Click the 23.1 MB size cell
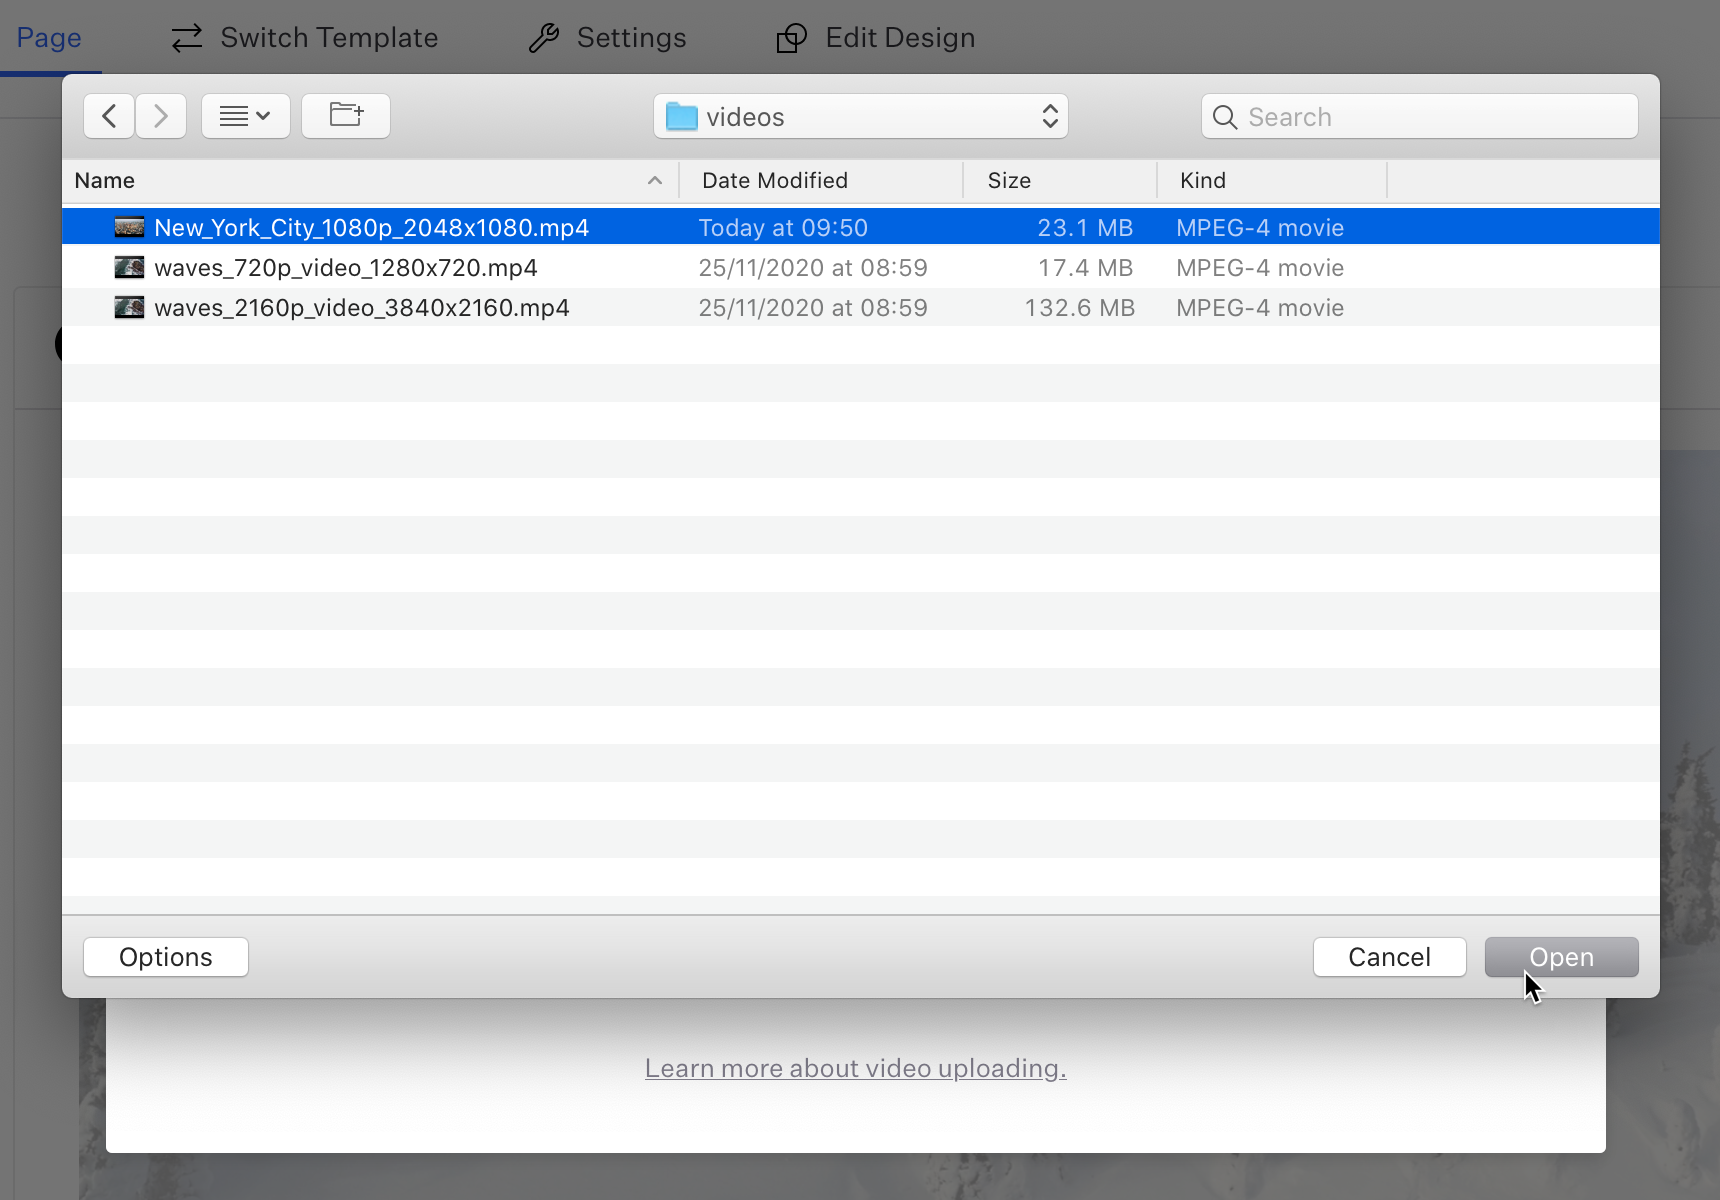Viewport: 1720px width, 1200px height. click(1085, 227)
